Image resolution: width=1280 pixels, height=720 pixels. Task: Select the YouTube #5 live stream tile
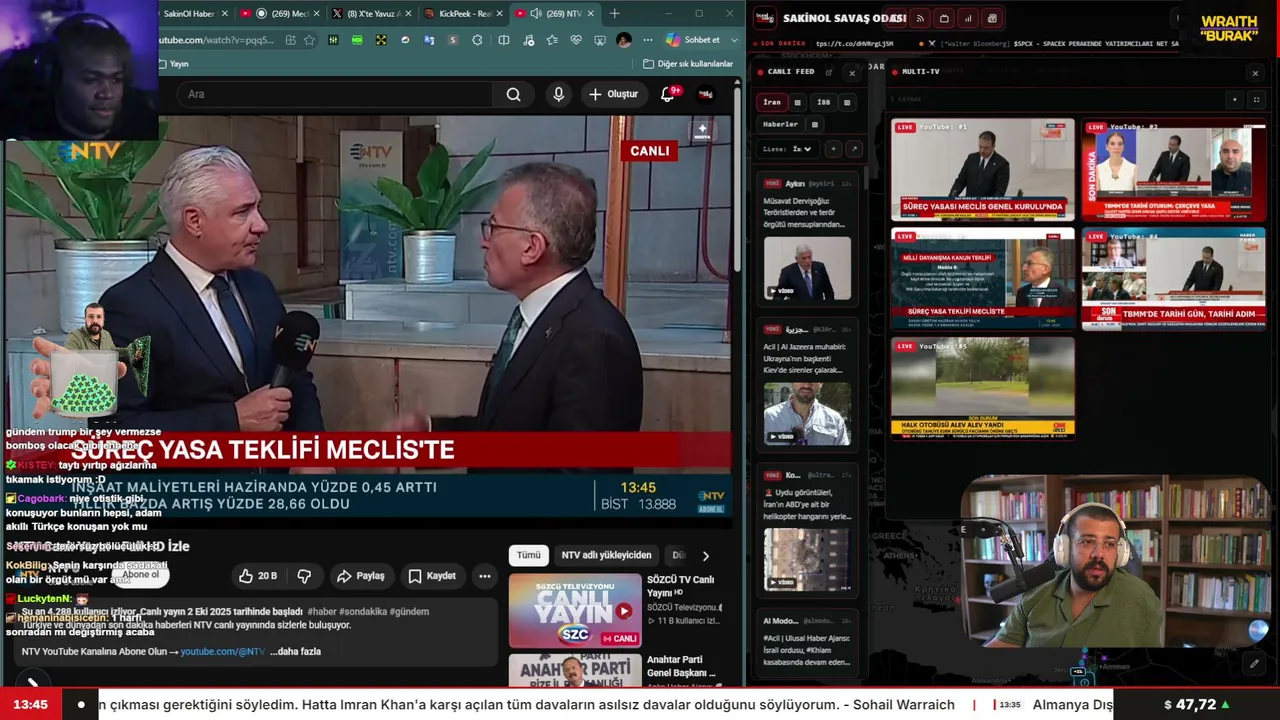[983, 388]
